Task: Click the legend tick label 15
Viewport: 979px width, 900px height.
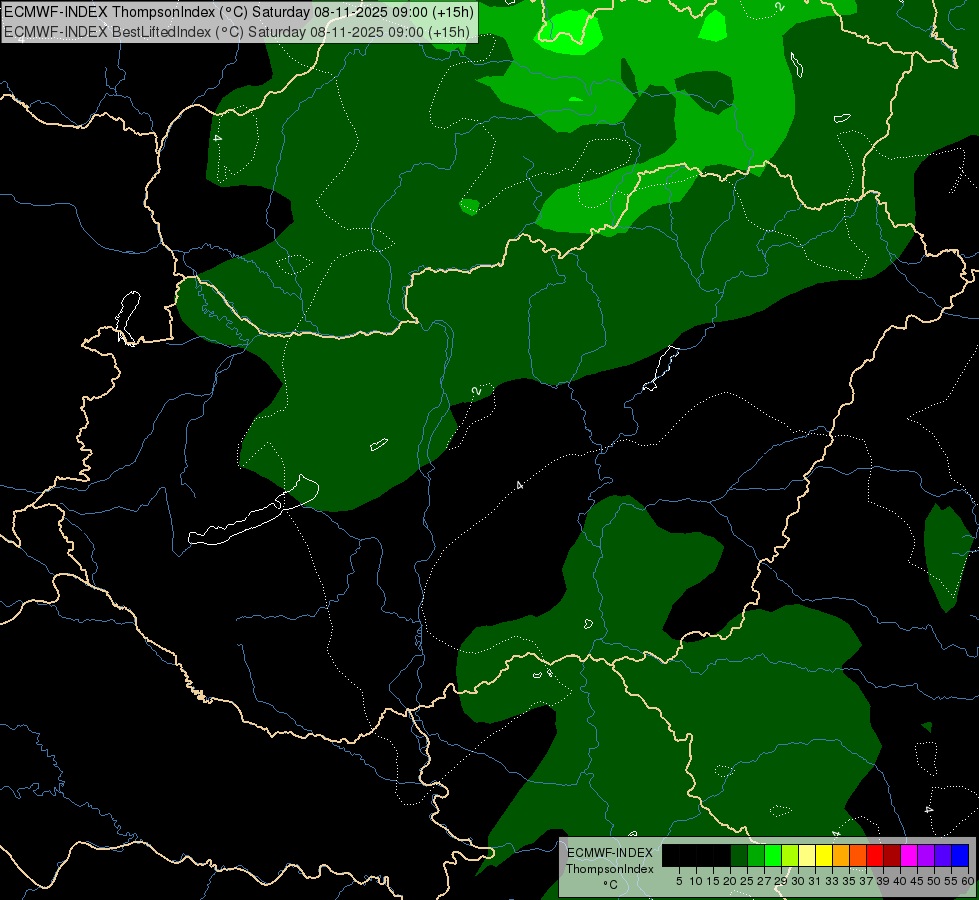Action: (x=713, y=881)
